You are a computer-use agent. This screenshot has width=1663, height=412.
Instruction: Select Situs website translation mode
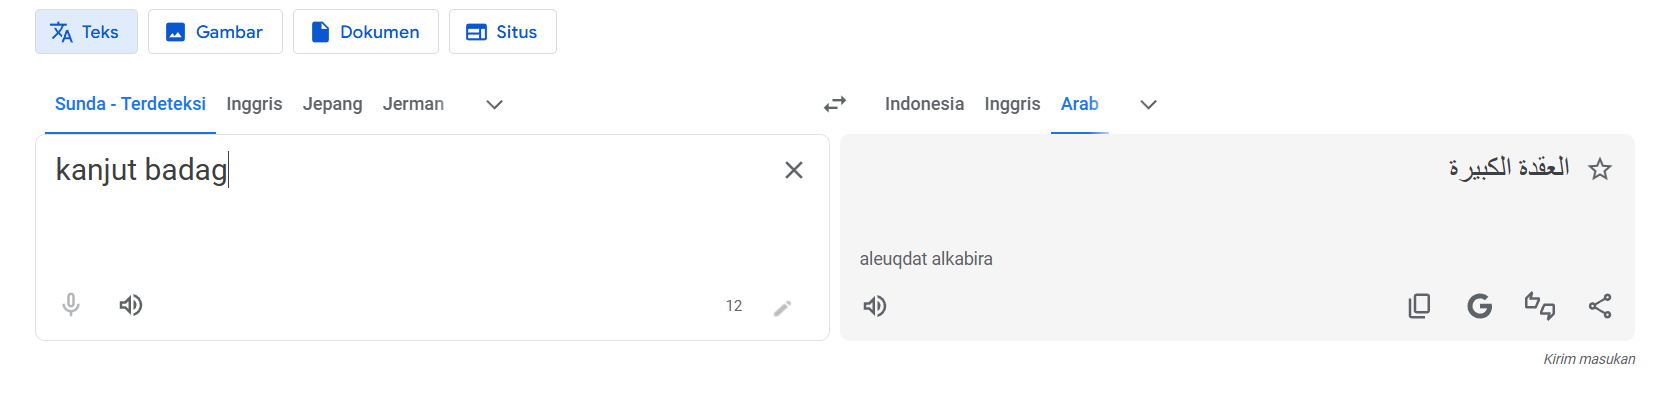pos(502,32)
